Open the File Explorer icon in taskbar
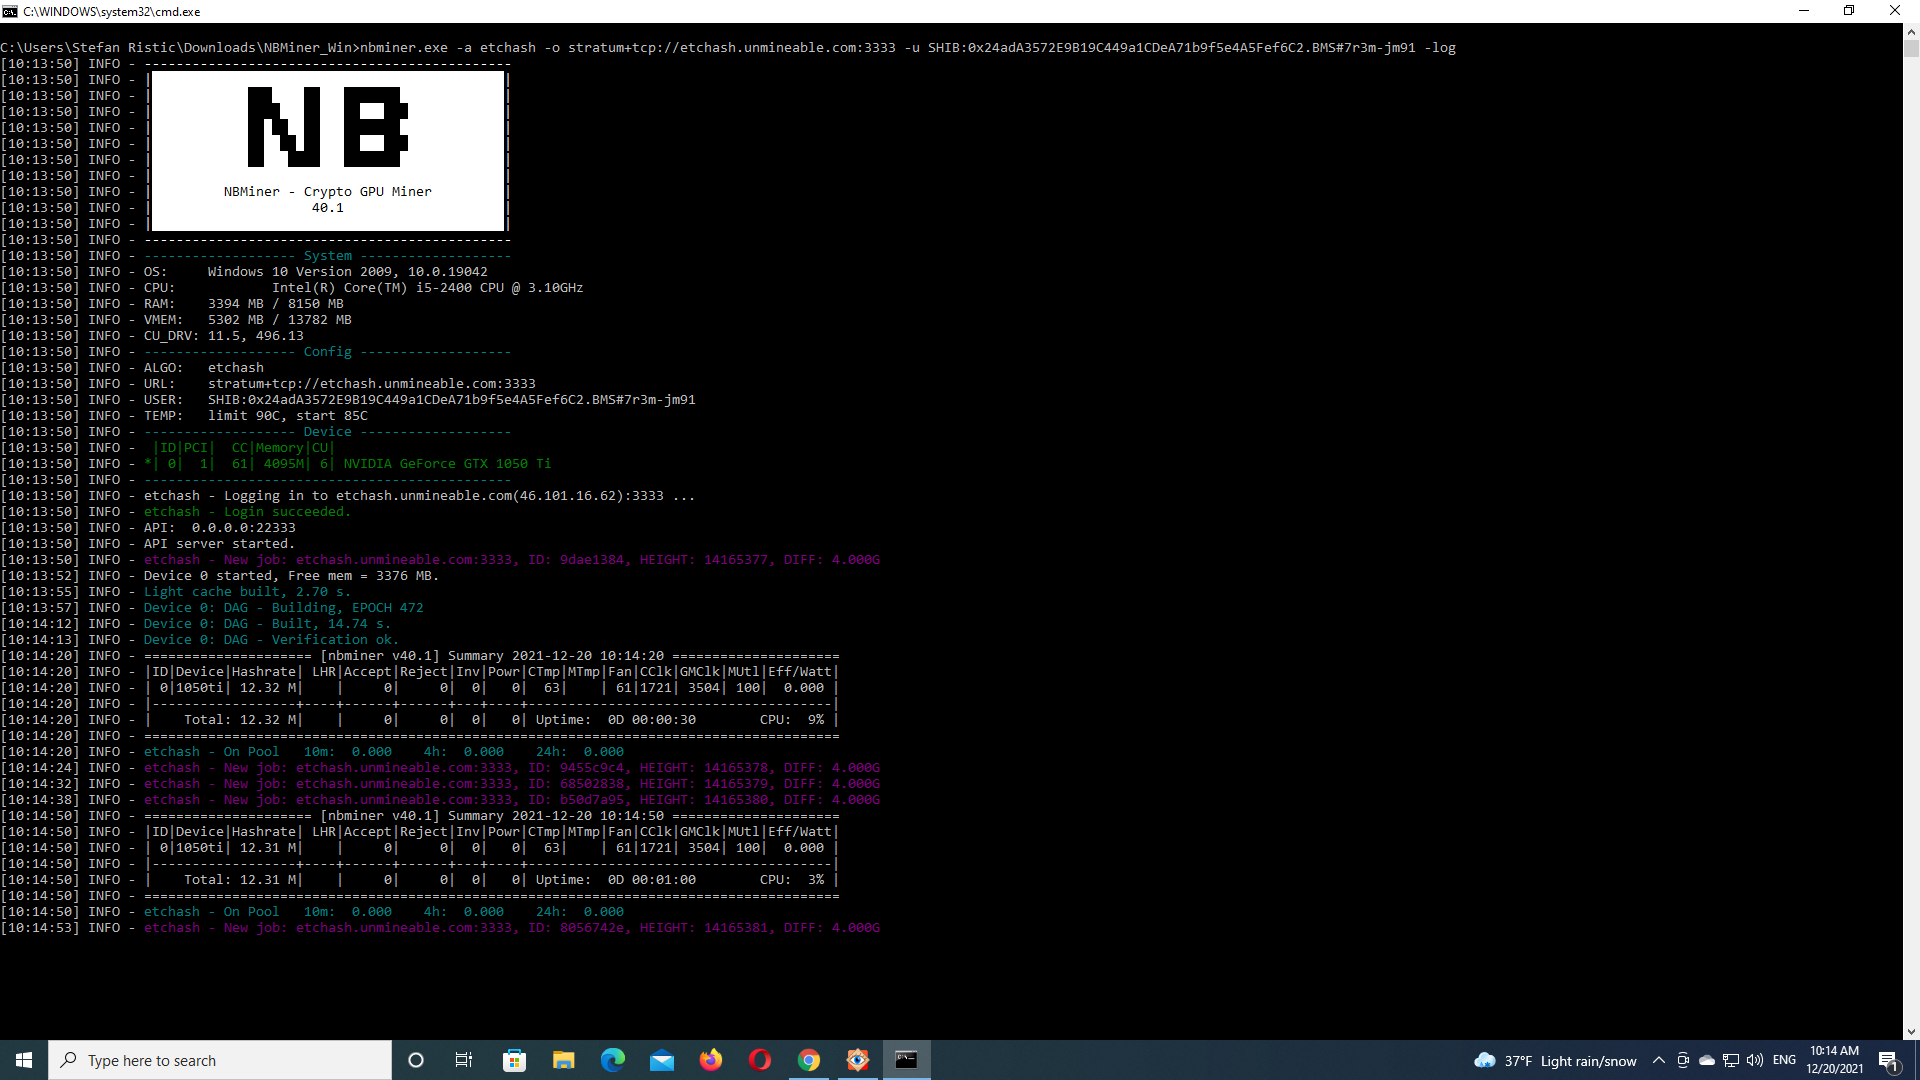The width and height of the screenshot is (1920, 1080). click(563, 1060)
